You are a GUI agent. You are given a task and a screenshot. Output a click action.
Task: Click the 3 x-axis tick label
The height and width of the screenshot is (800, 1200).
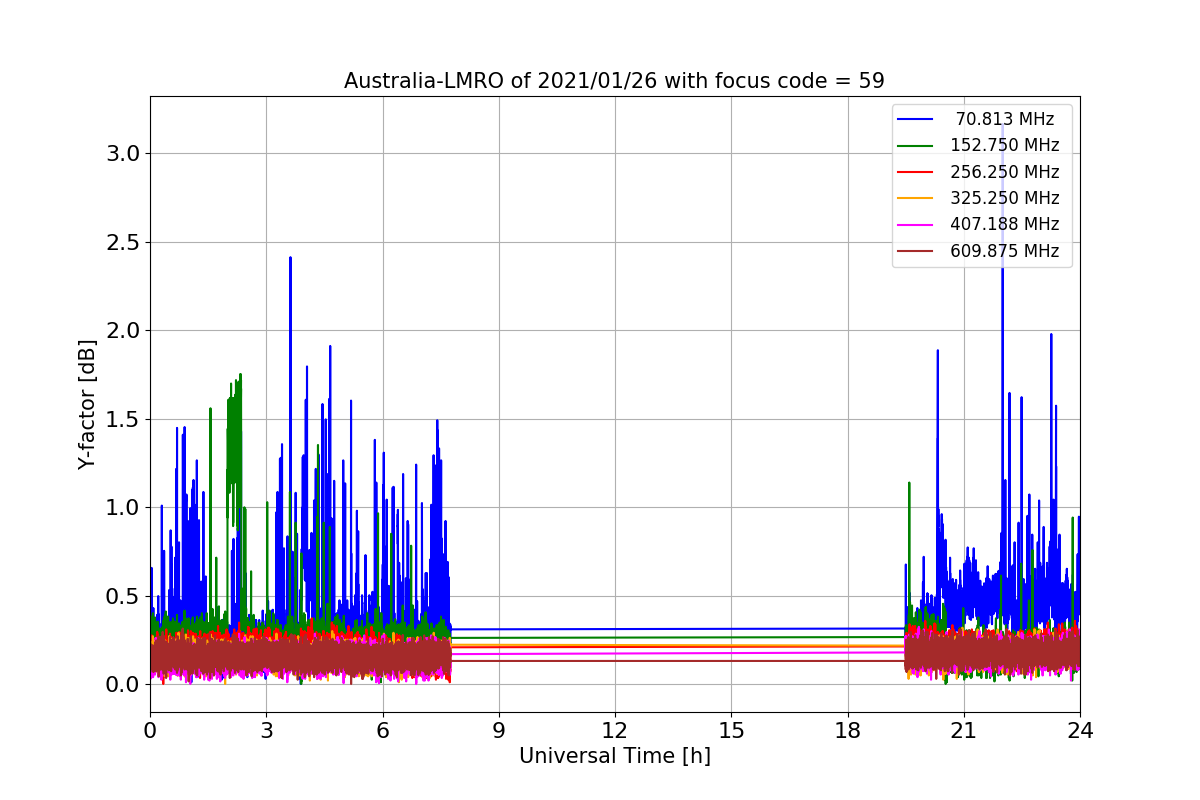tap(266, 730)
